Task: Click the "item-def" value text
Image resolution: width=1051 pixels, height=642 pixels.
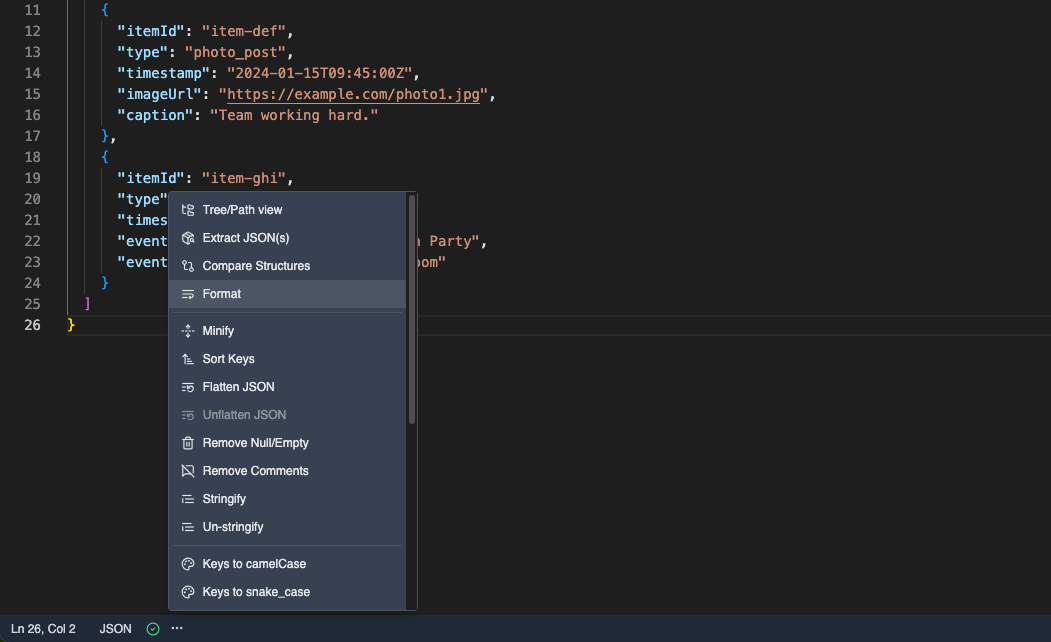Action: (244, 31)
